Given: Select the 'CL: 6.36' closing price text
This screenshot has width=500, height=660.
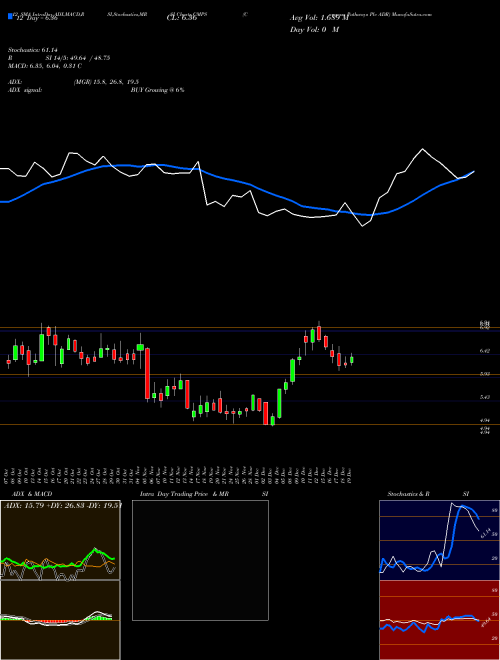Looking at the screenshot, I should point(181,18).
